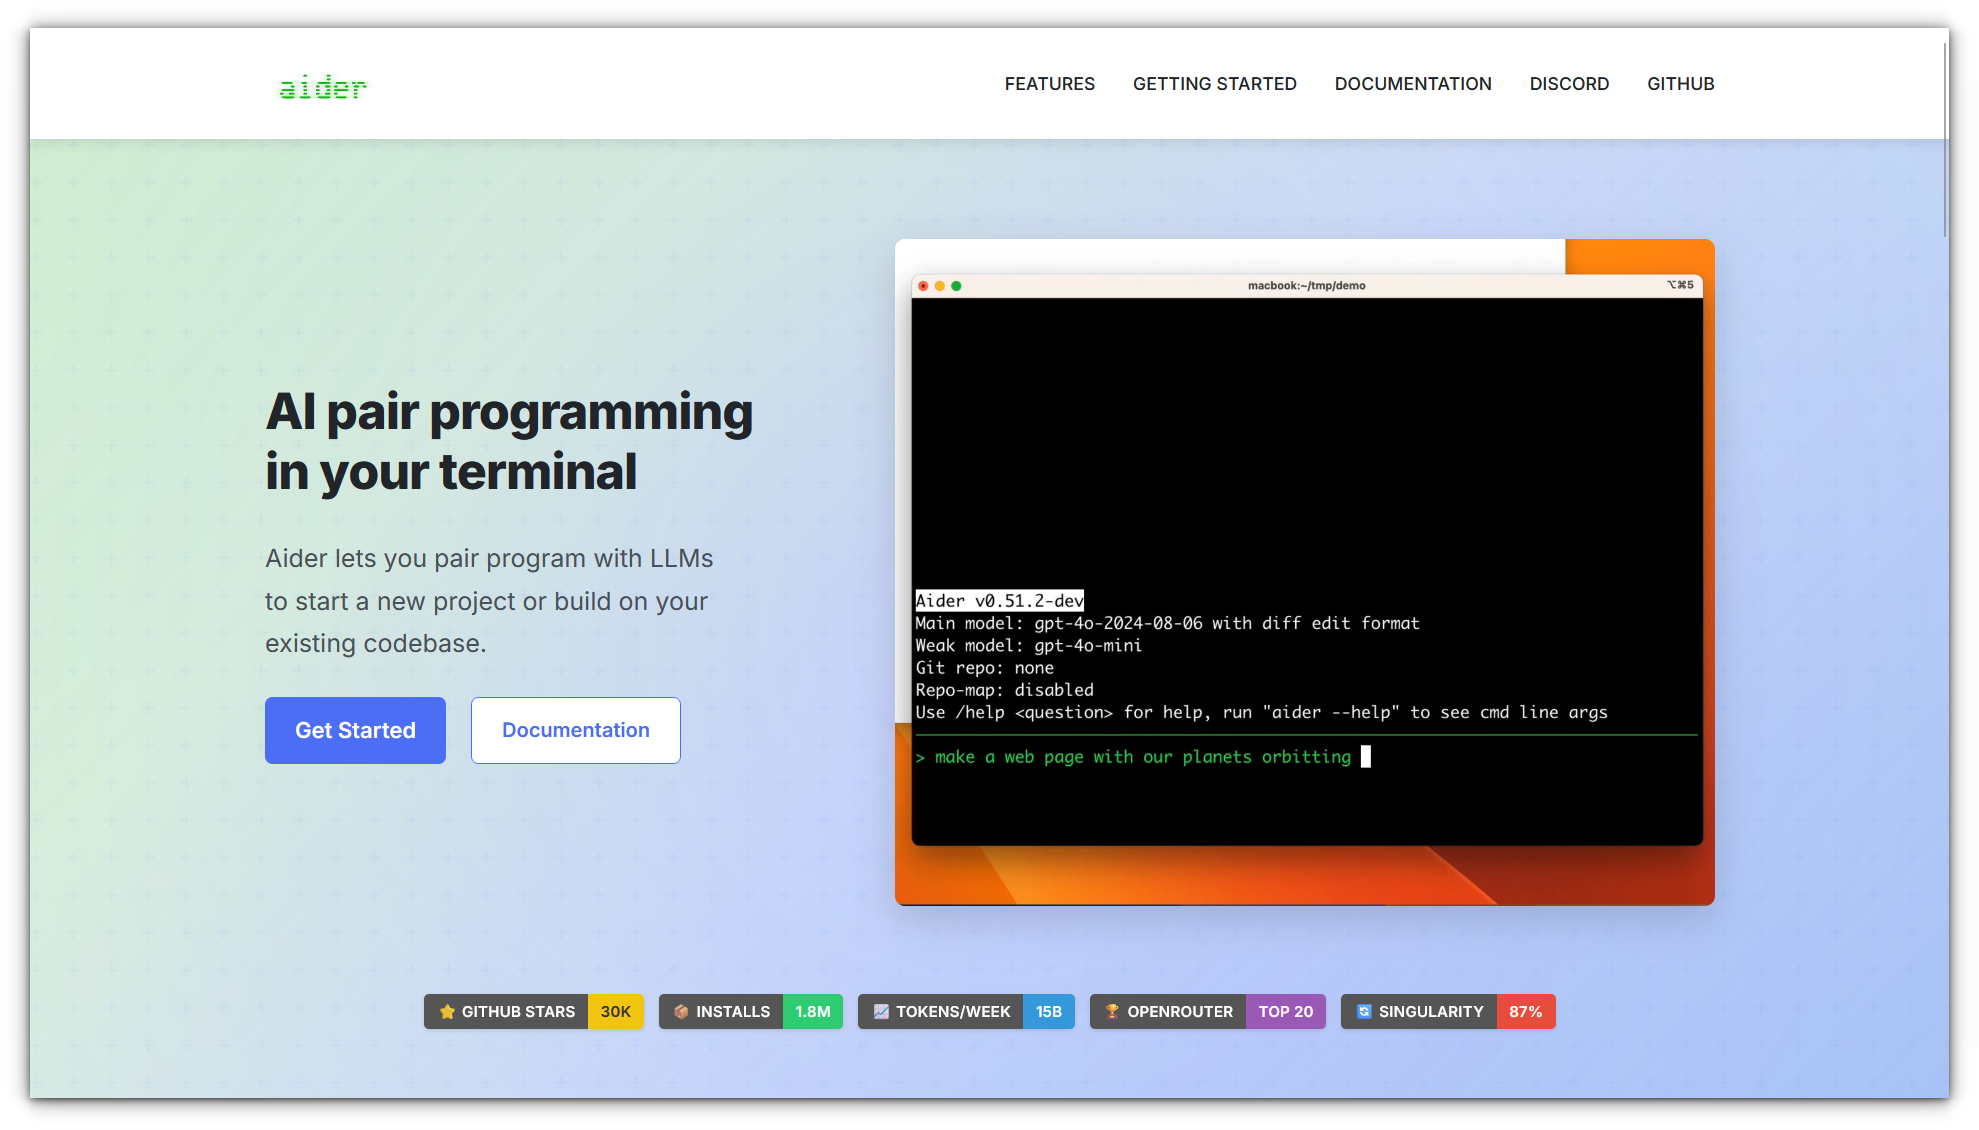Click the purple TOP 20 label
The image size is (1979, 1130).
click(1285, 1012)
